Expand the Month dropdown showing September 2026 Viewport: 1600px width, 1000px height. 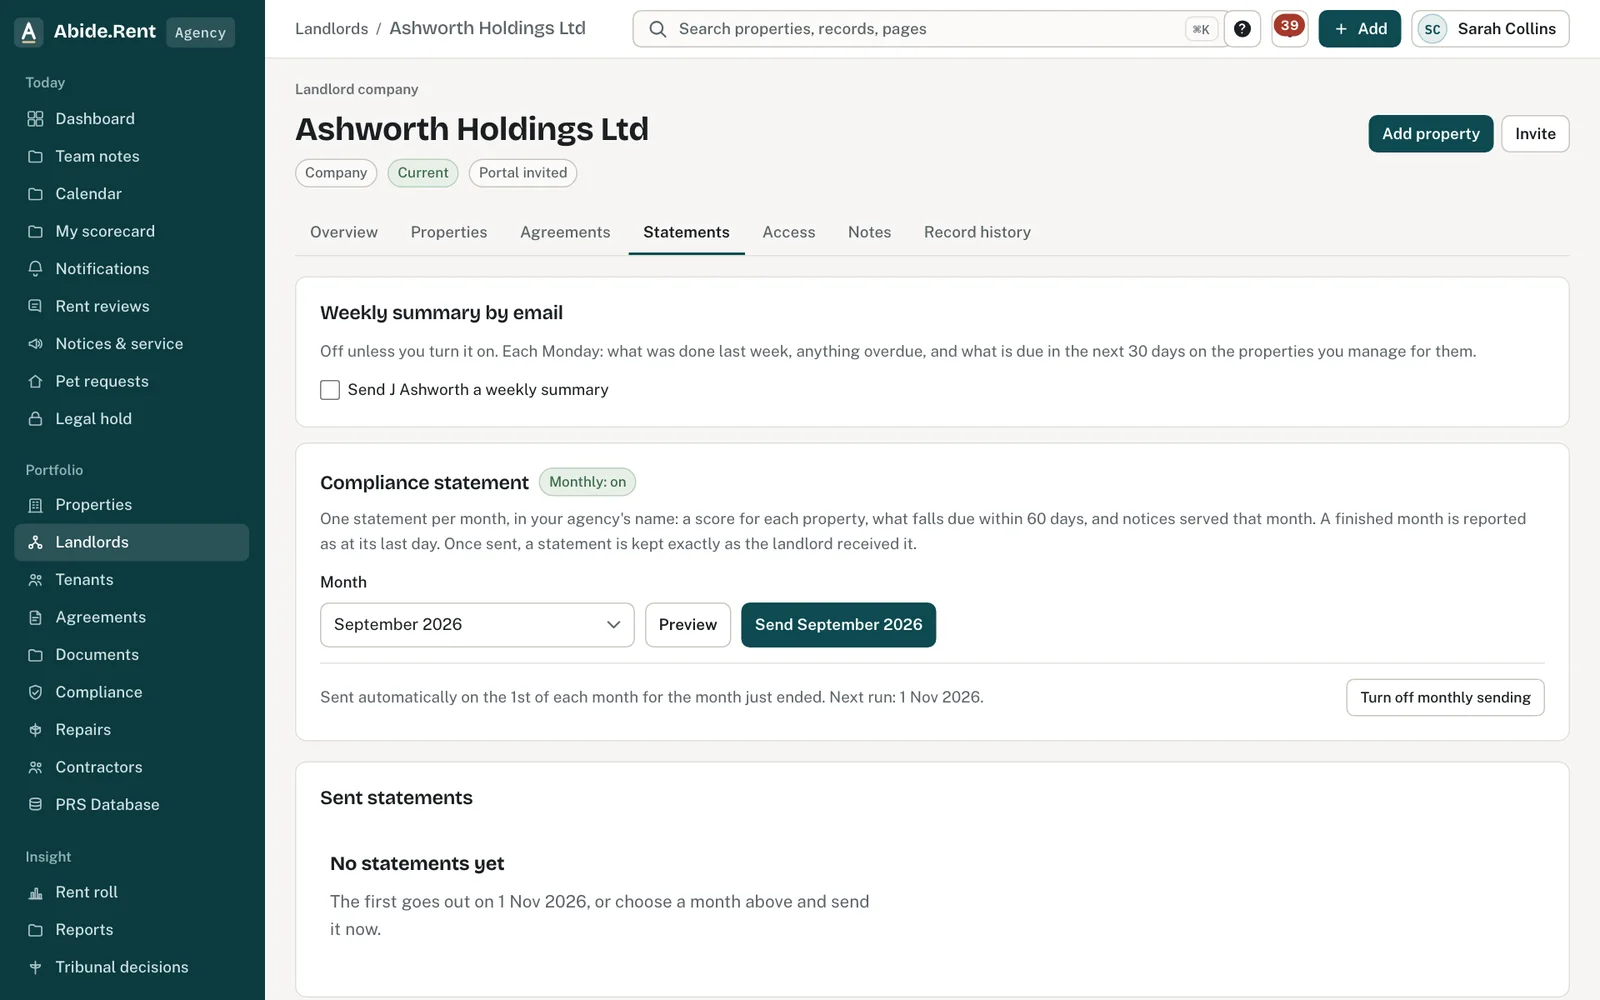(x=477, y=625)
